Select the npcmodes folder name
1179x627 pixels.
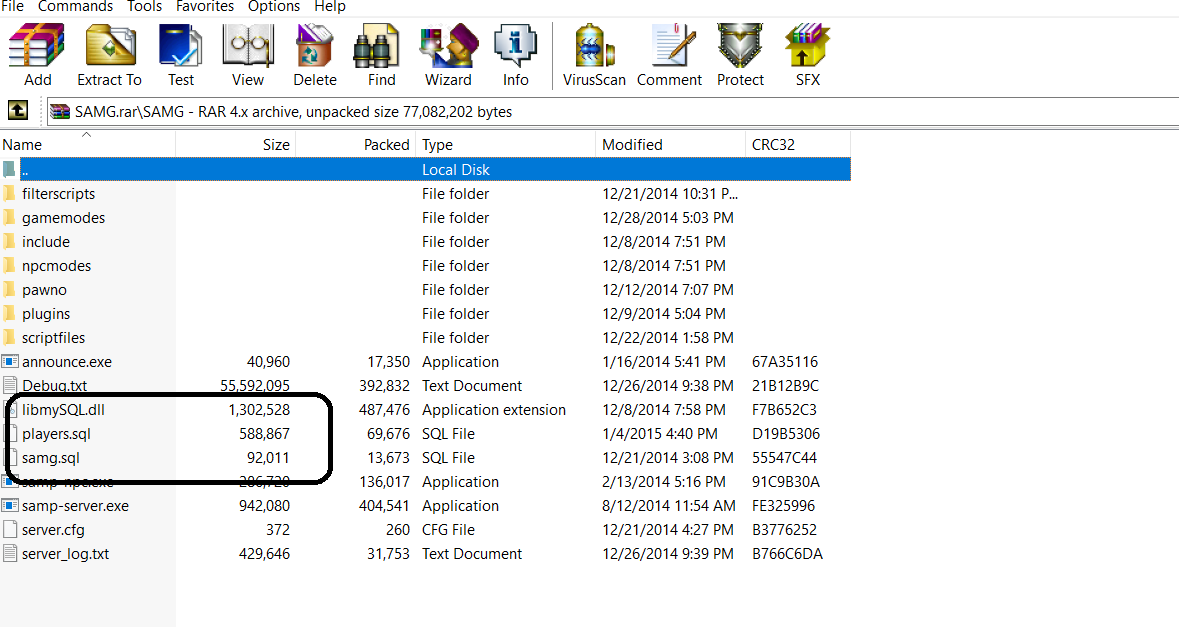tap(56, 265)
